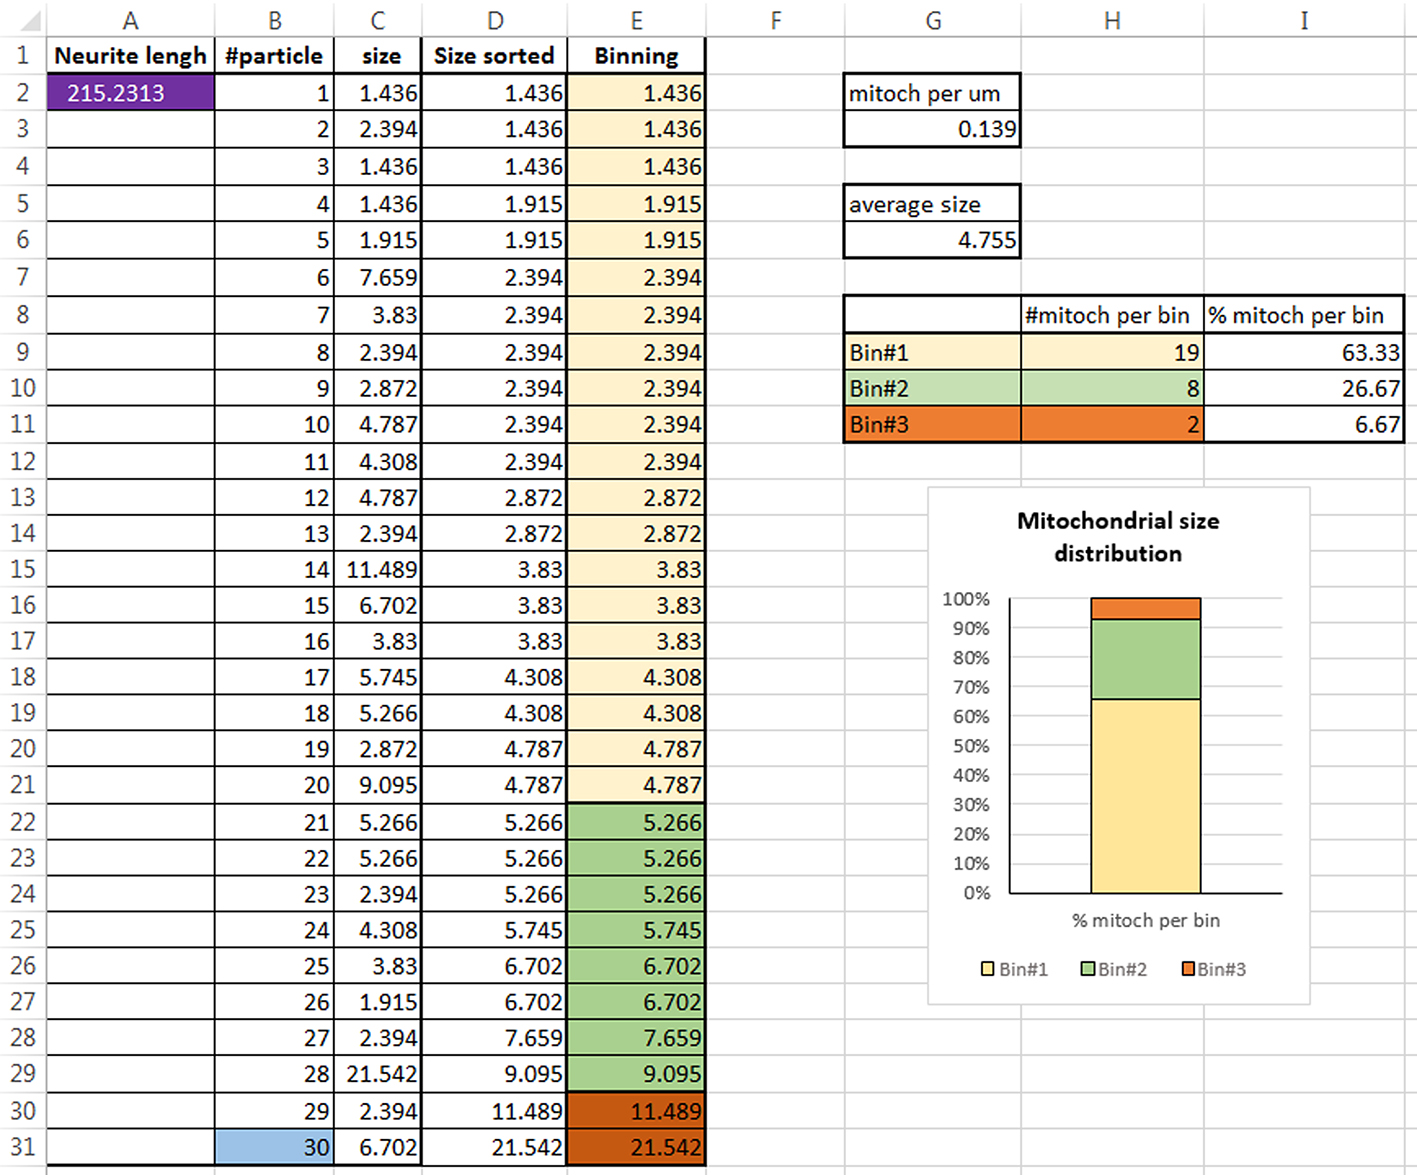Click the Bin#1 count cell showing 19

(1112, 352)
